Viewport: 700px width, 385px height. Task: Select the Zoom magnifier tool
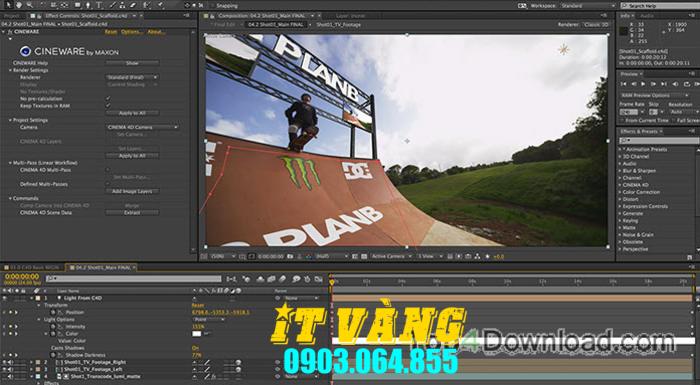tap(29, 5)
